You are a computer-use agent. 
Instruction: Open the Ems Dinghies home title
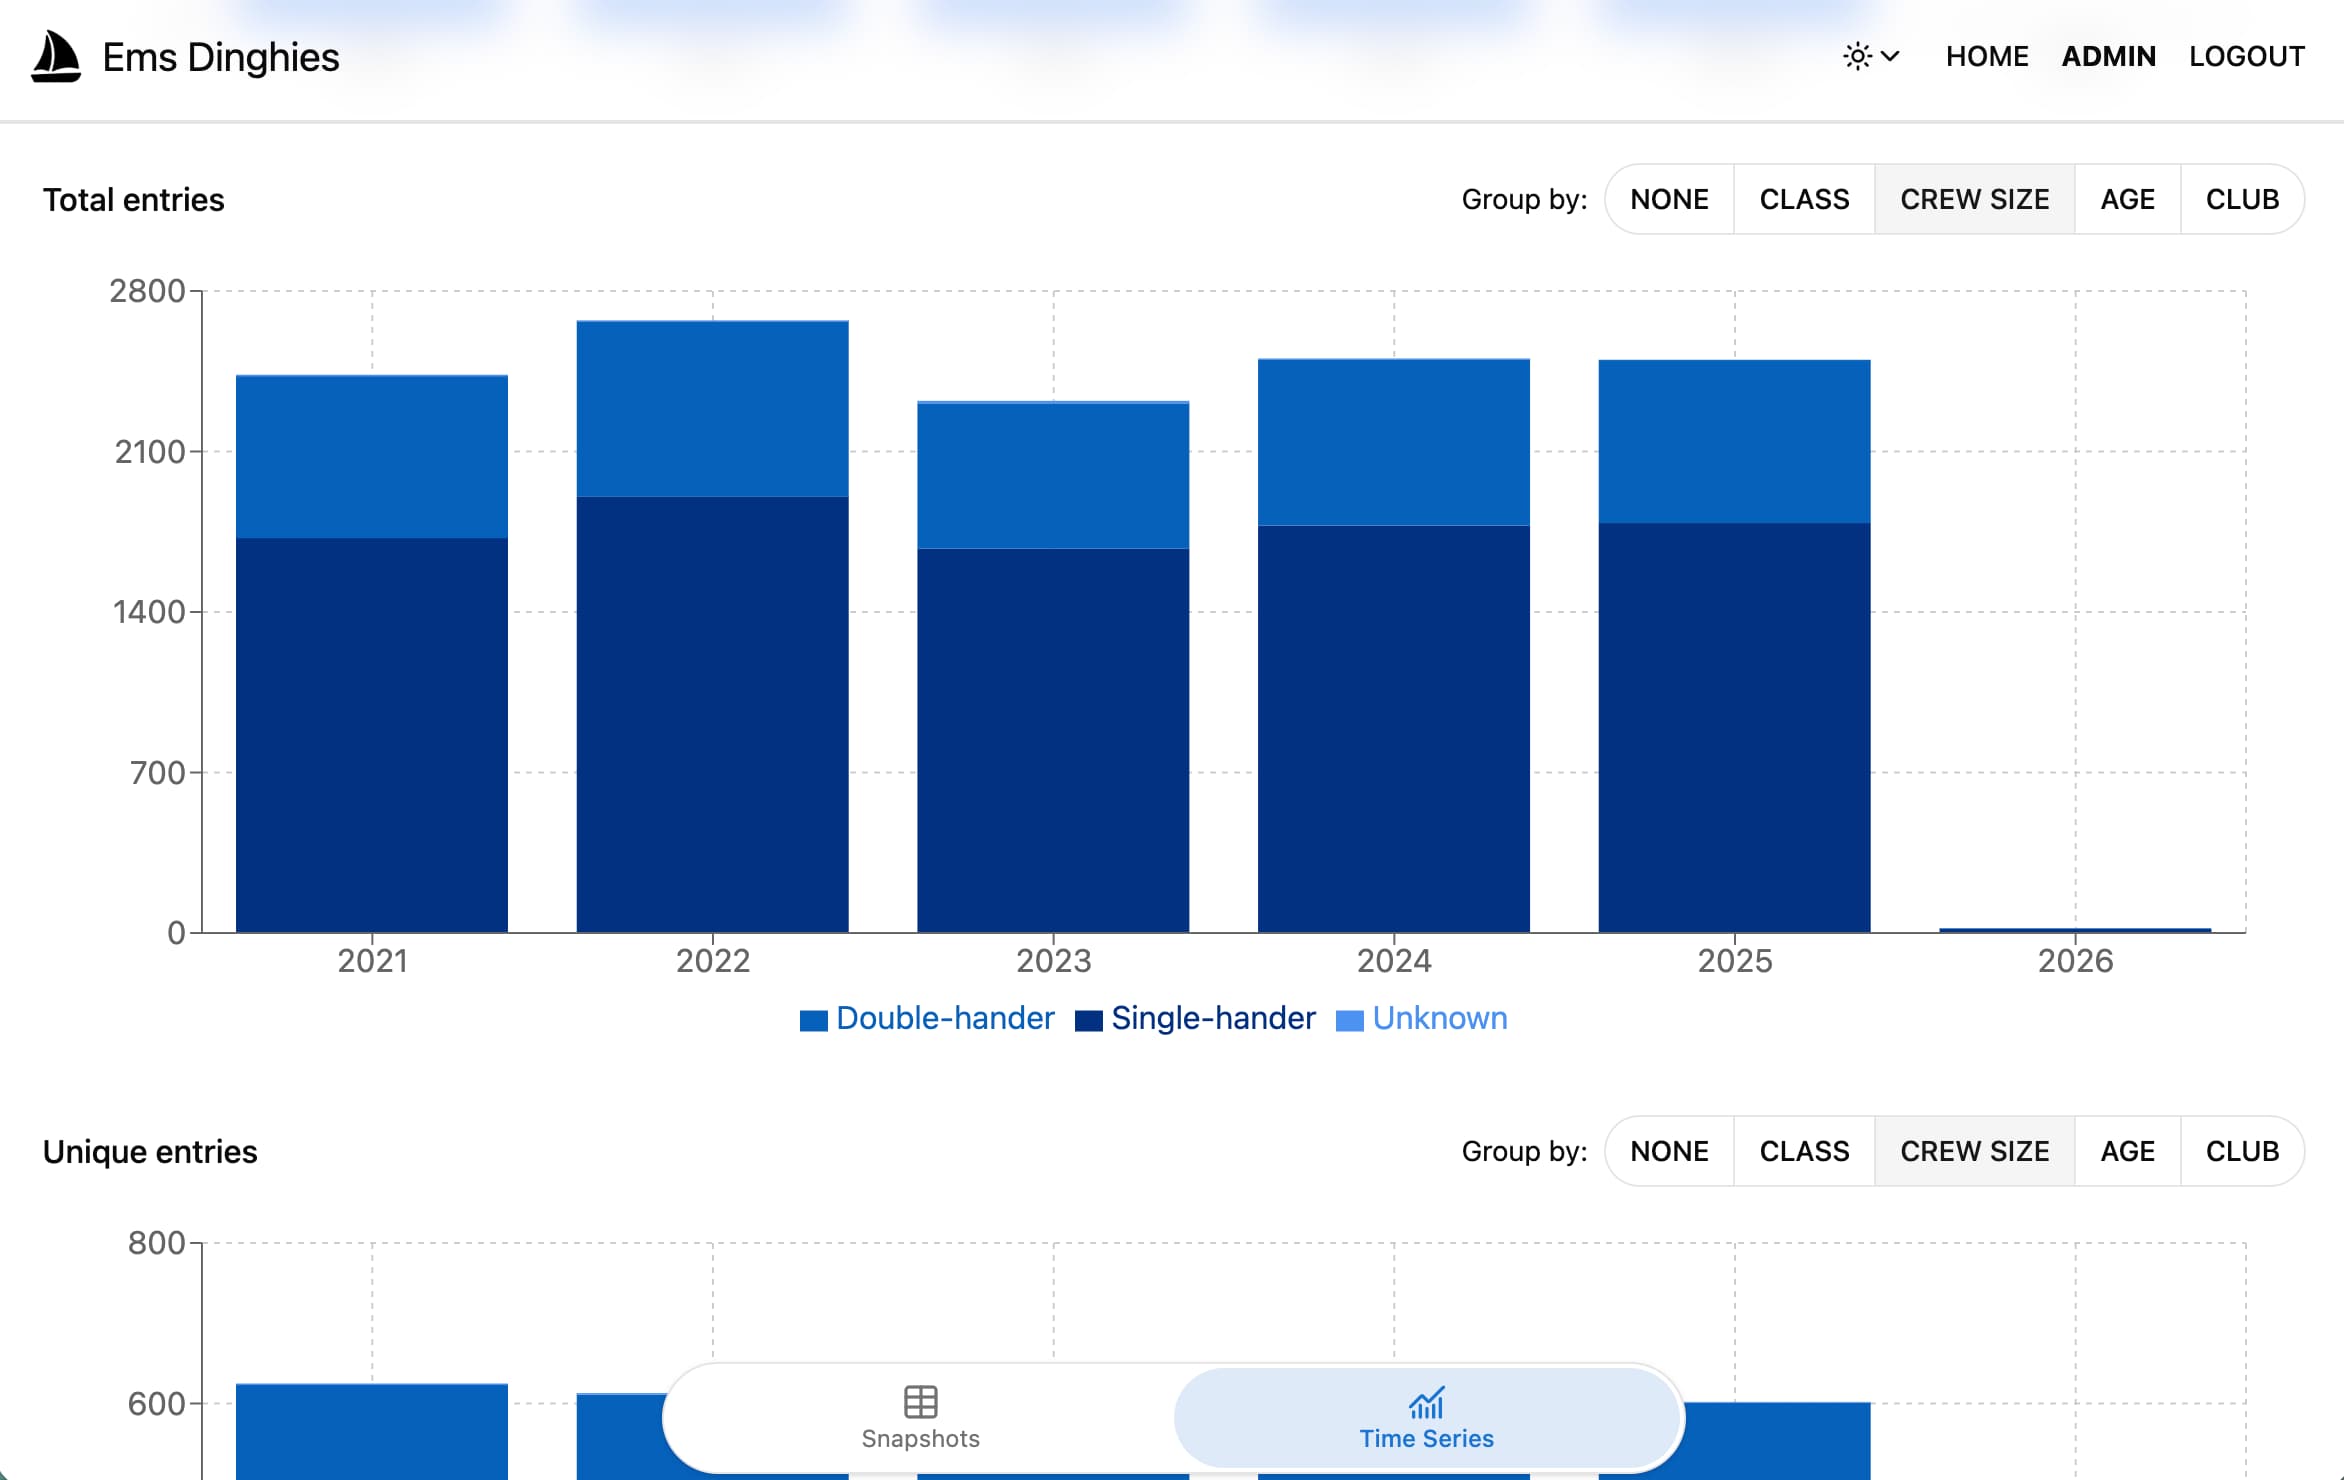pos(221,58)
